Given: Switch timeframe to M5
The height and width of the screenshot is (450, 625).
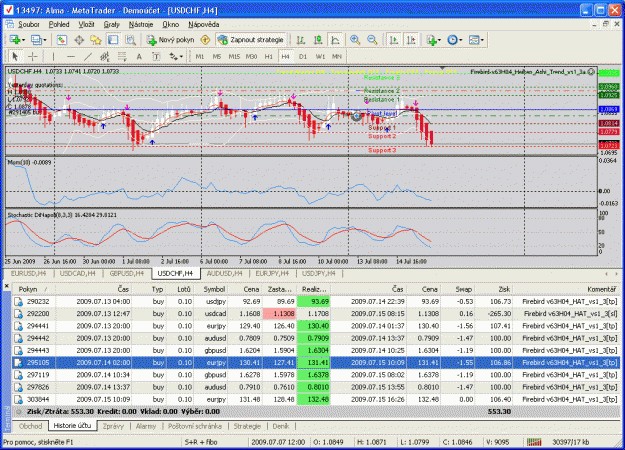Looking at the screenshot, I should tap(217, 57).
